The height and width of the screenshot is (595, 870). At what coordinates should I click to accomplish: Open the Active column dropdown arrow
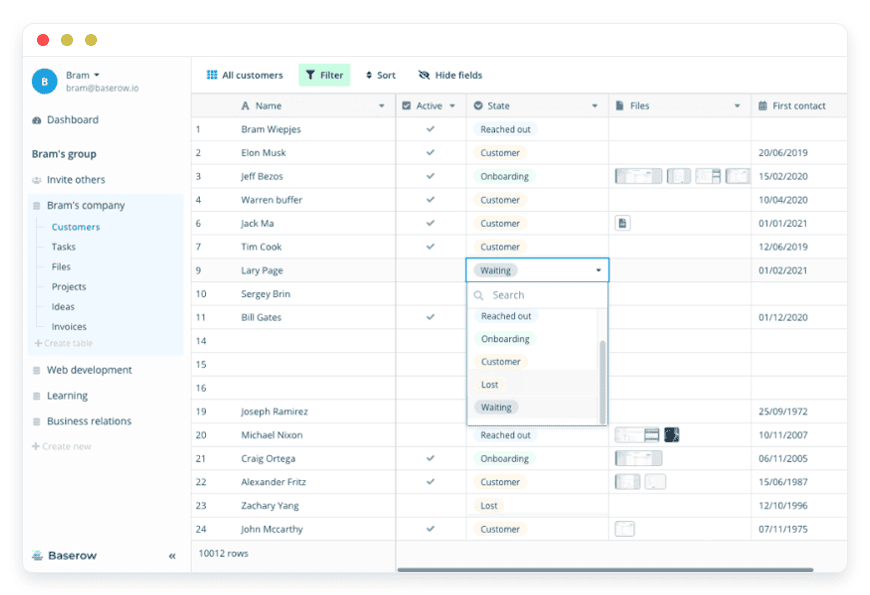[452, 105]
